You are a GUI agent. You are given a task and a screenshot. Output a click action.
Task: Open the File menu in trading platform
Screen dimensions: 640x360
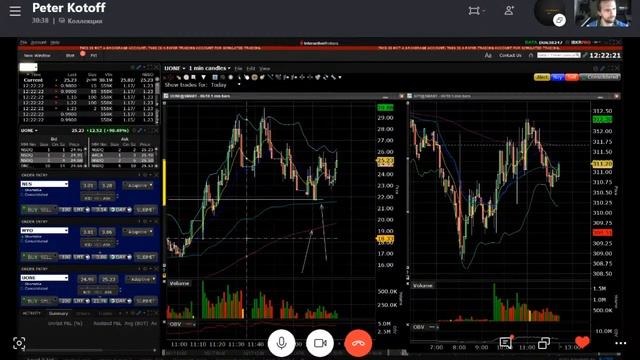[x=24, y=42]
